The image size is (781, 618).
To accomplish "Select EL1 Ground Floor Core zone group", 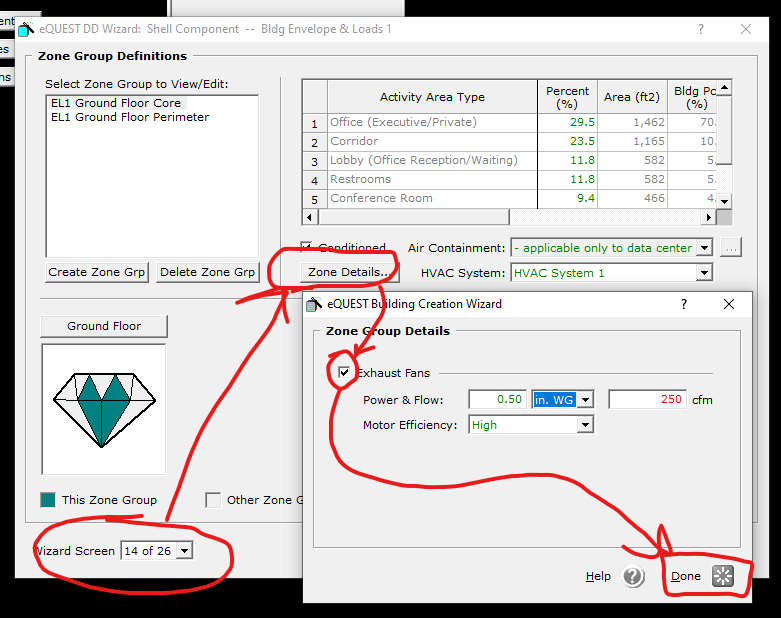I will (116, 103).
